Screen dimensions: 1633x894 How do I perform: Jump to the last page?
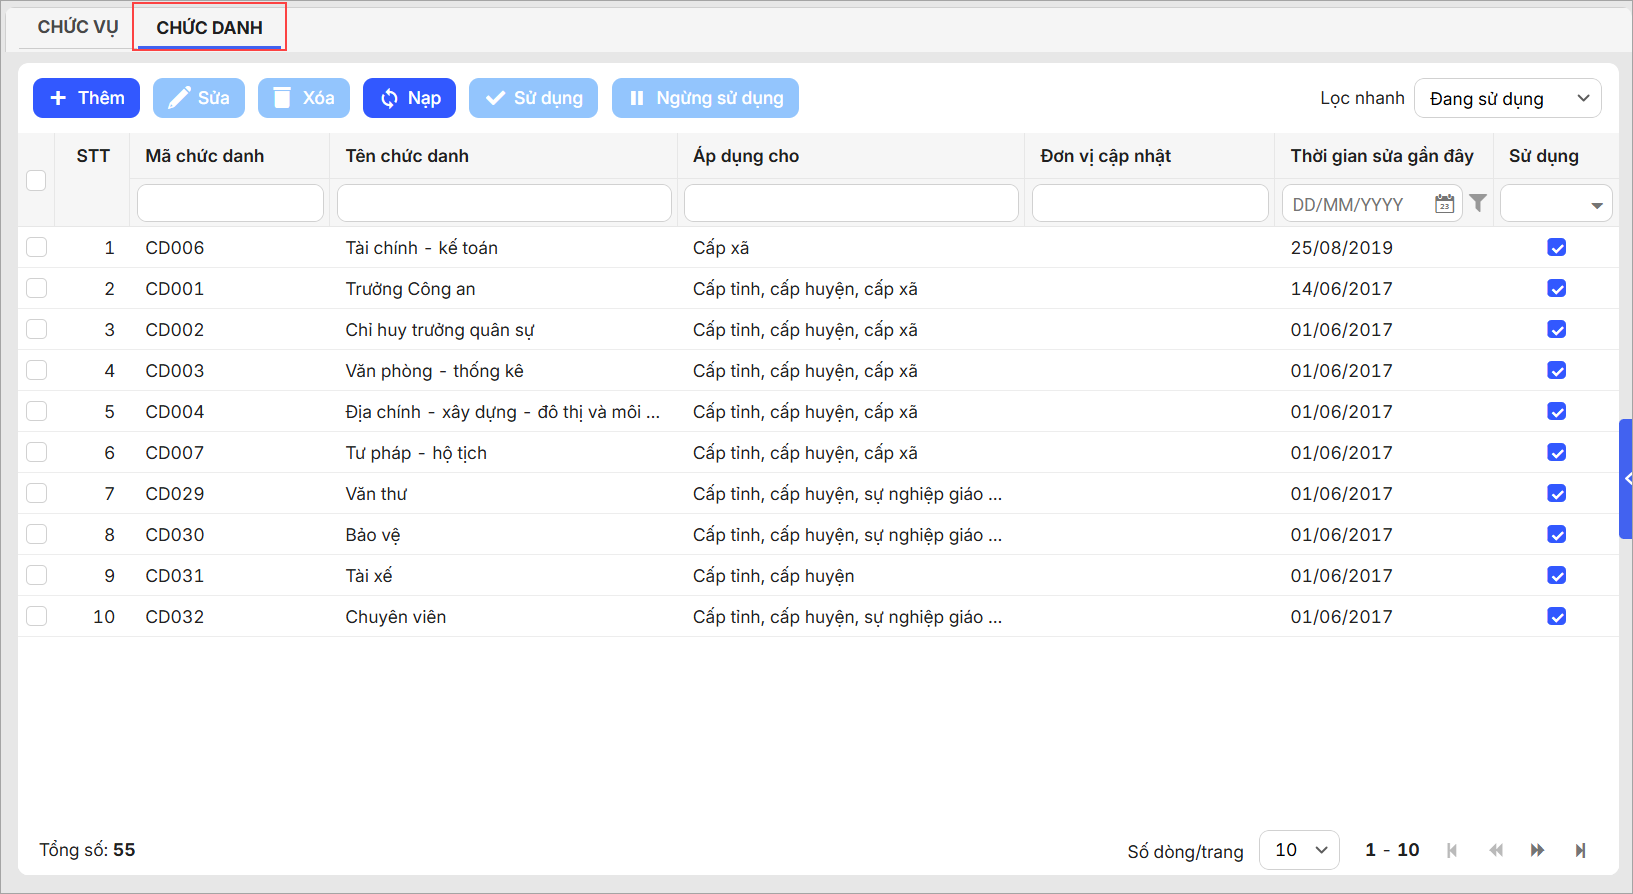click(x=1580, y=850)
